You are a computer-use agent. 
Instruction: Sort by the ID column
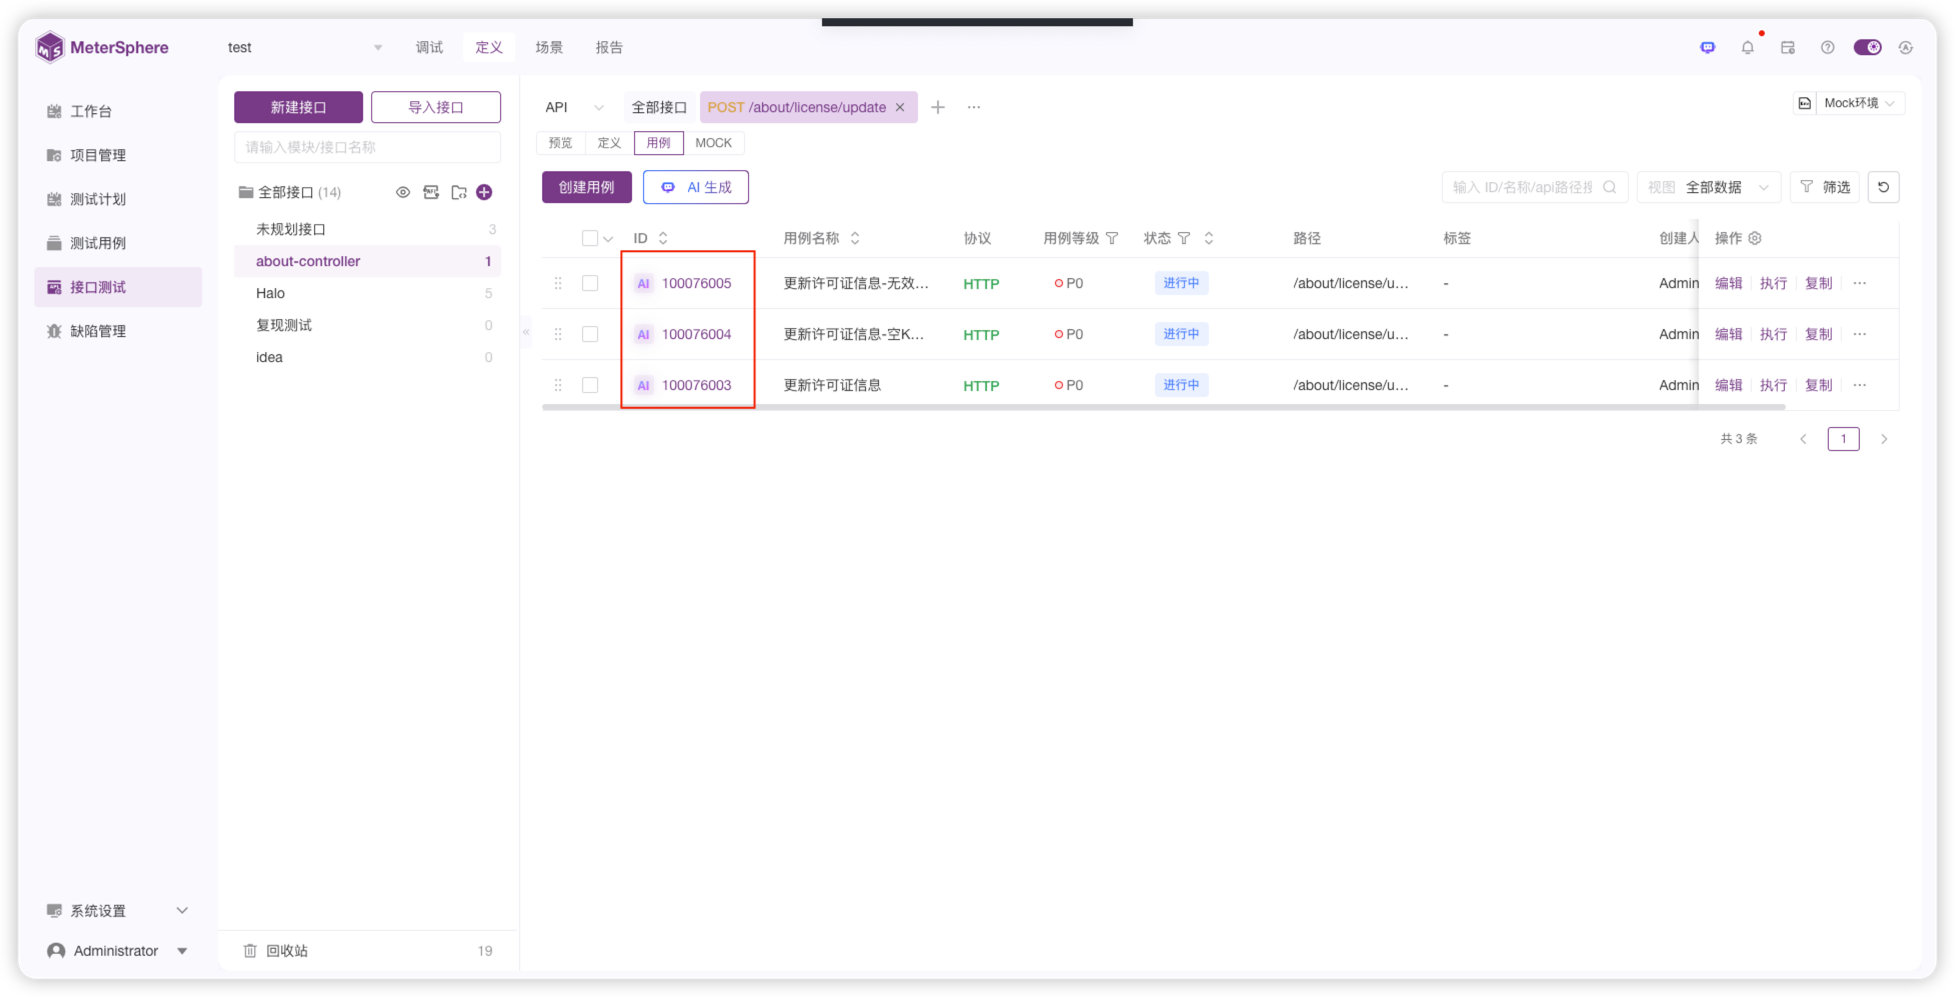[x=663, y=238]
